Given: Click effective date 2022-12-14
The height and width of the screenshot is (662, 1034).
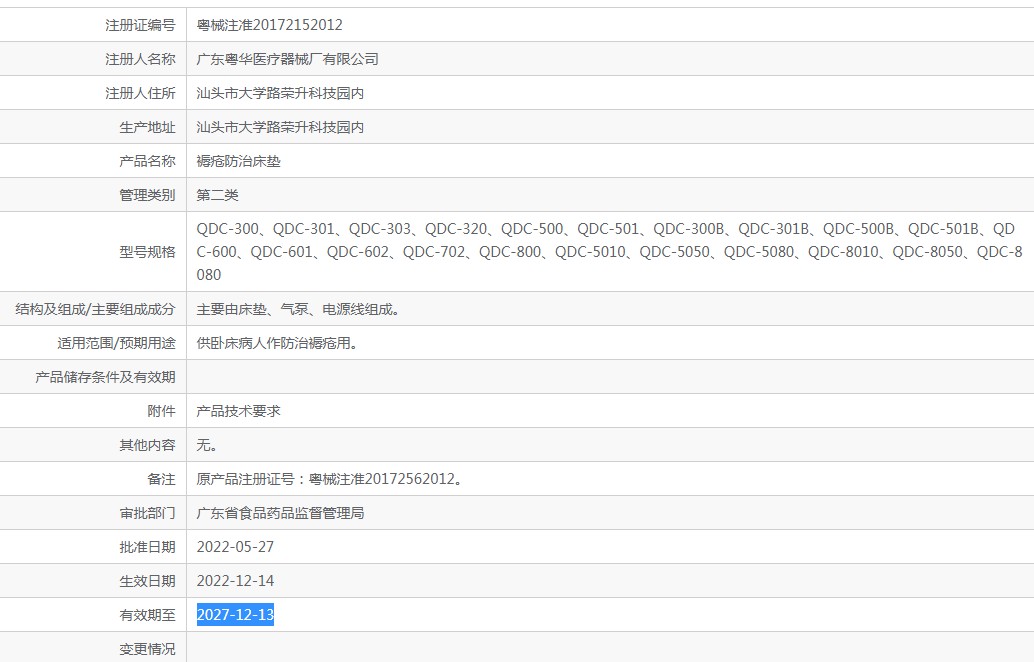Looking at the screenshot, I should point(235,581).
